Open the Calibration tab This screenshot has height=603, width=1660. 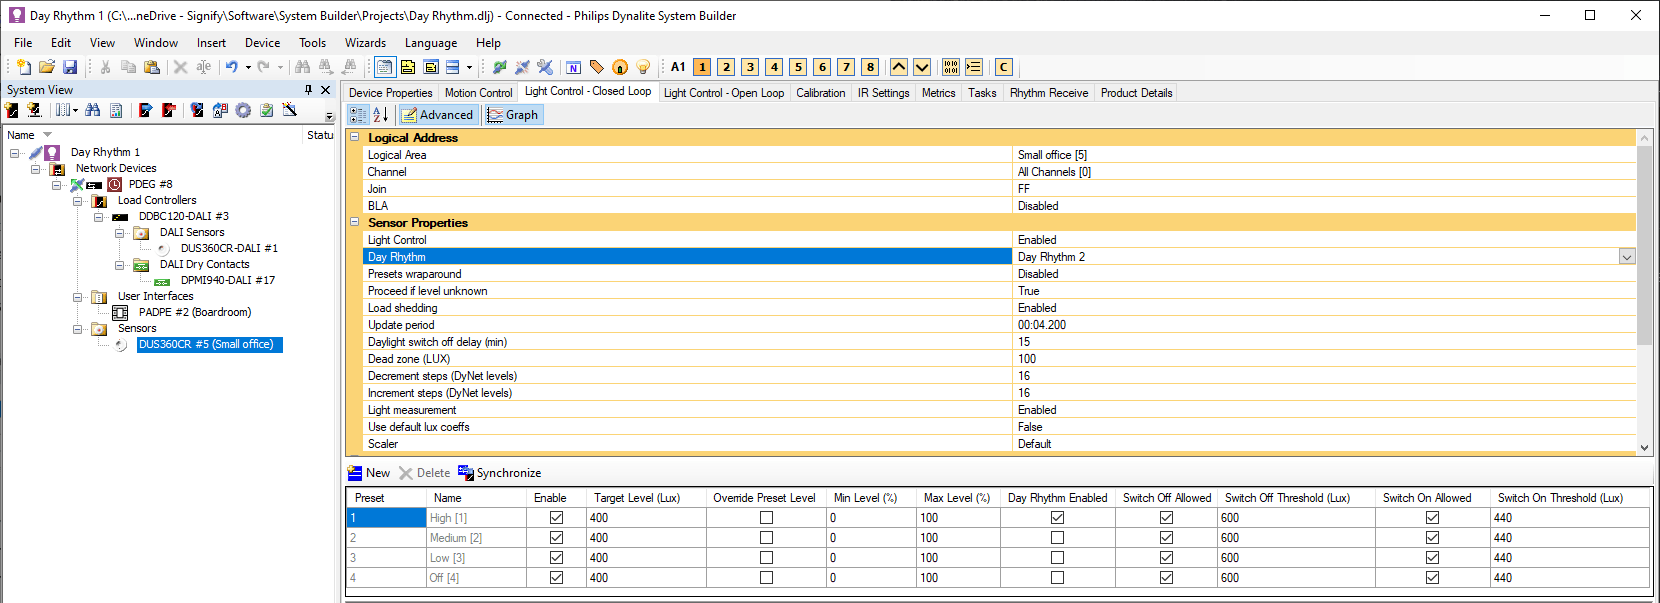click(820, 93)
